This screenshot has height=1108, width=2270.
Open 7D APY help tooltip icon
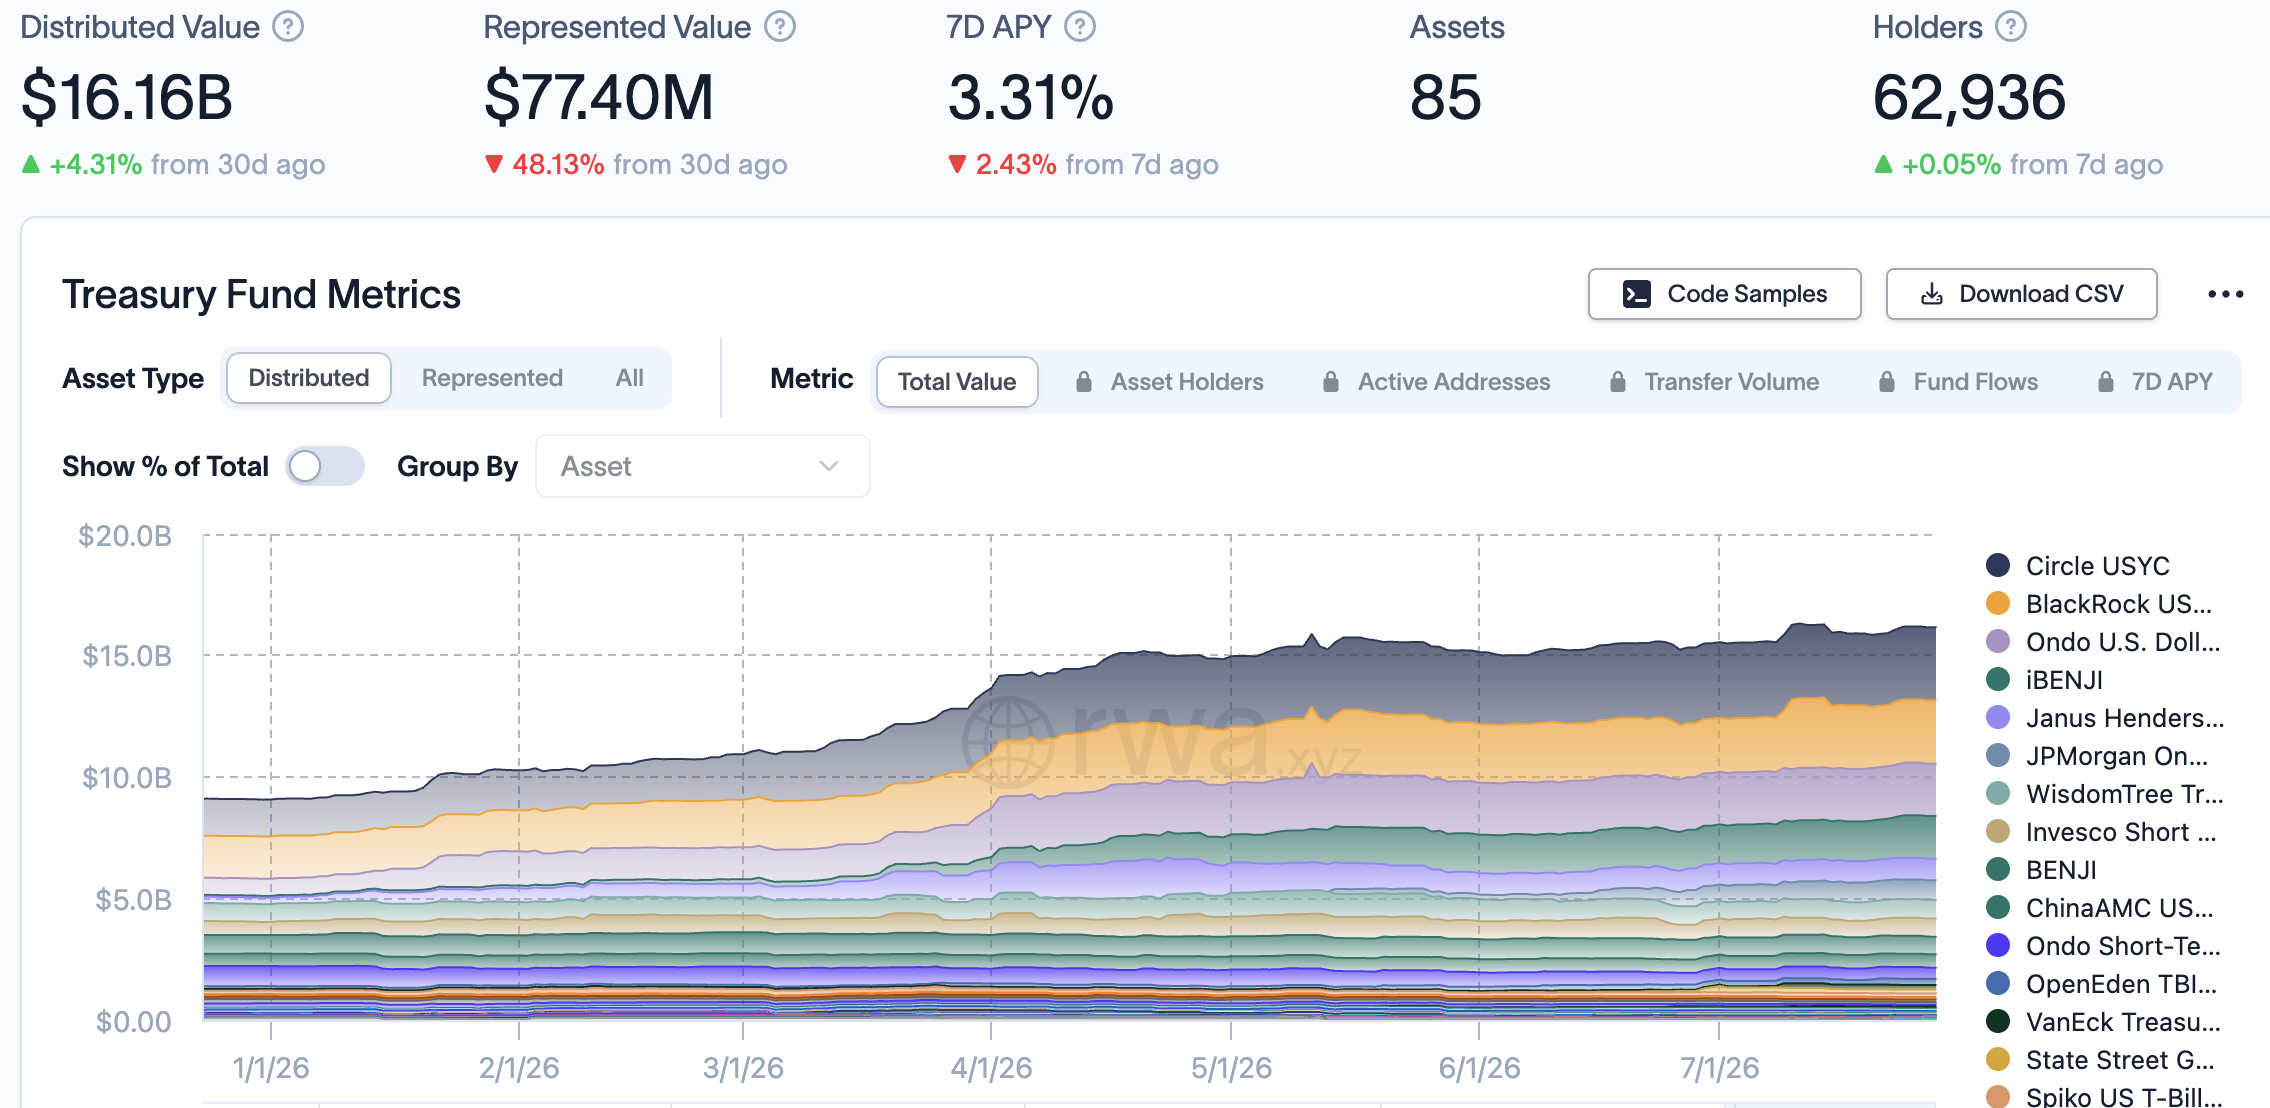click(x=1080, y=27)
